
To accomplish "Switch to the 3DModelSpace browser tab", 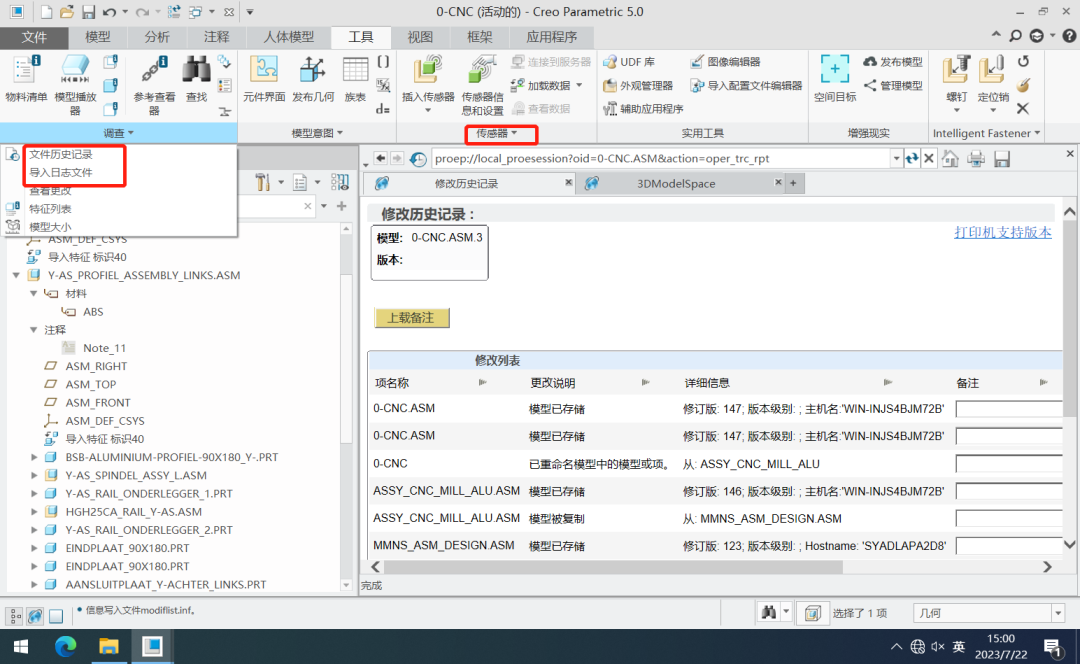I will tap(676, 183).
